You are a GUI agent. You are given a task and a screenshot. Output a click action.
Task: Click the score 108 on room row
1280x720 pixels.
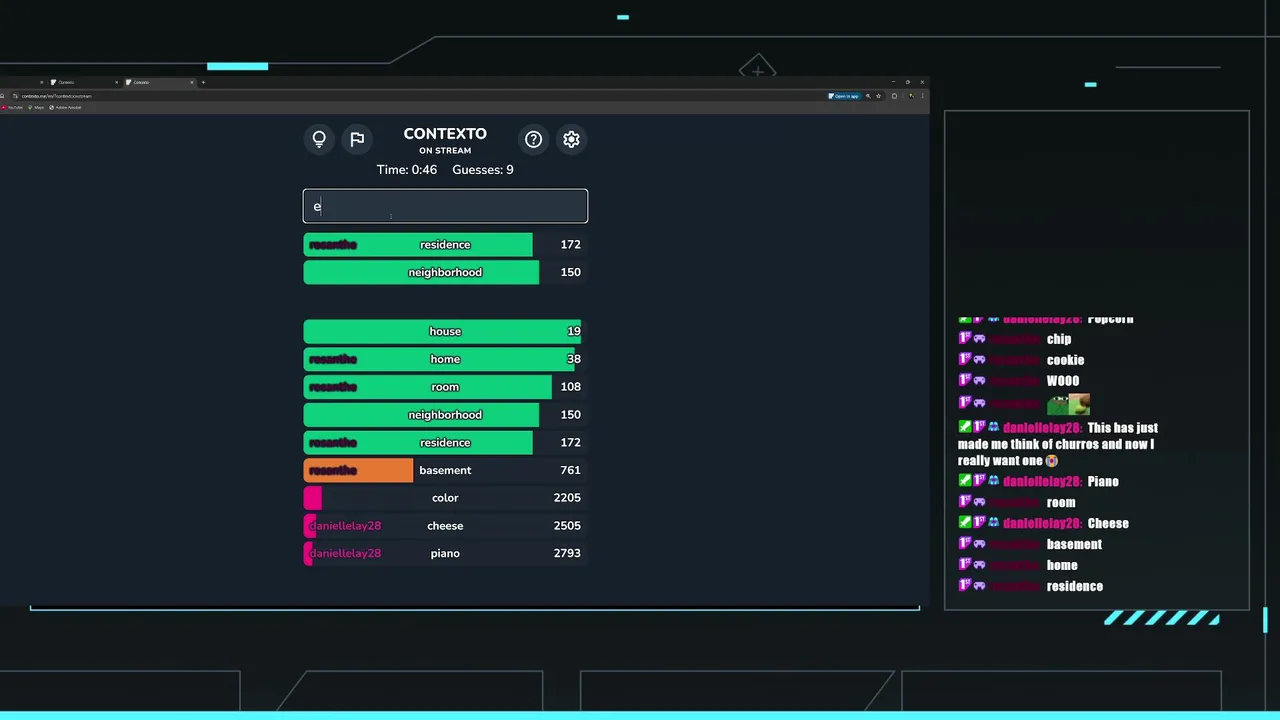[571, 387]
